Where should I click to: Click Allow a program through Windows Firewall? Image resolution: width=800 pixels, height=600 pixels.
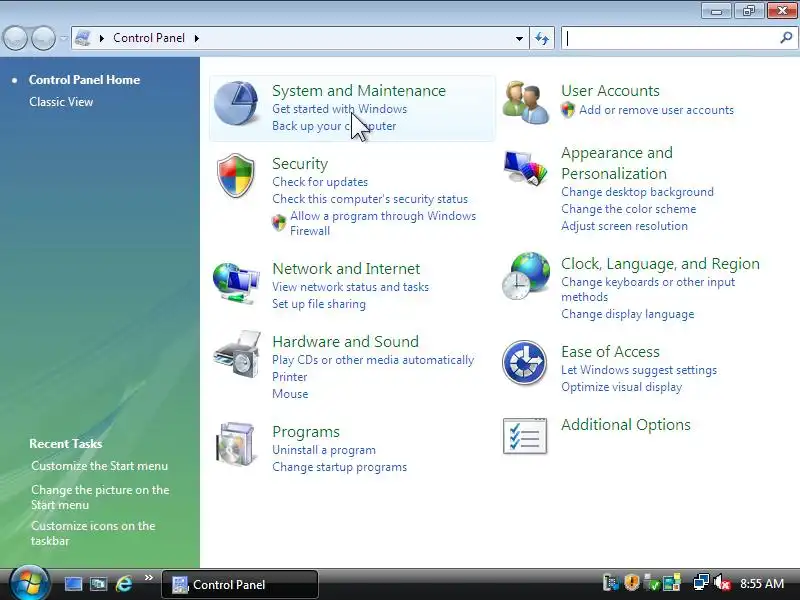(383, 223)
